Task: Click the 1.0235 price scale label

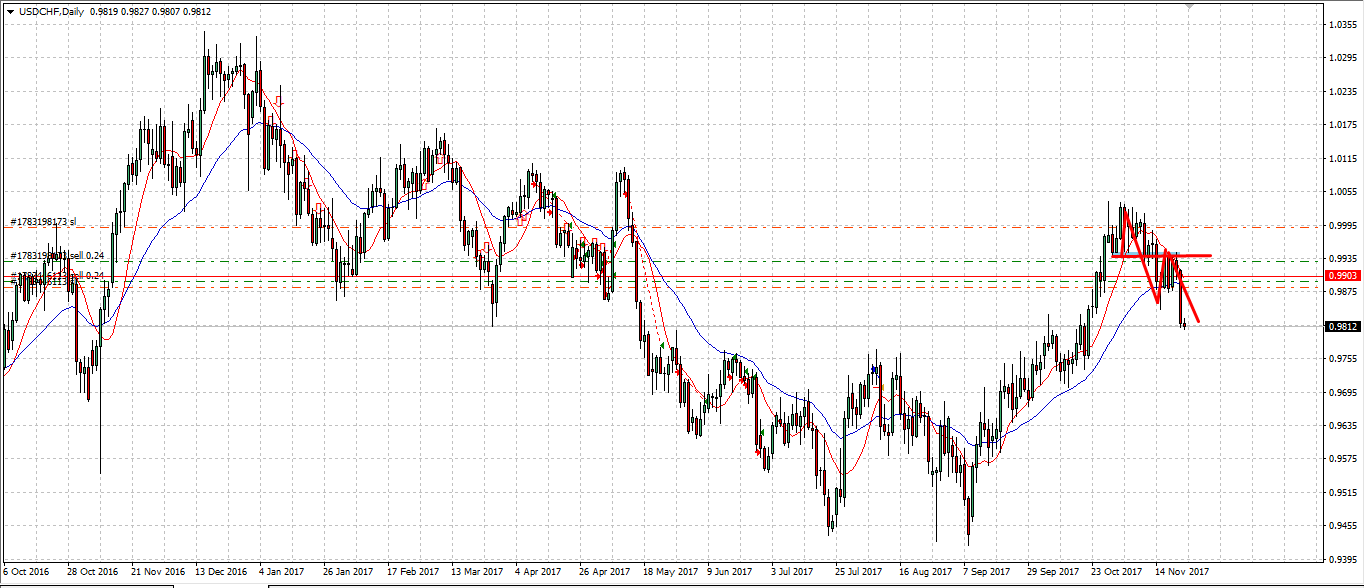Action: (1343, 91)
